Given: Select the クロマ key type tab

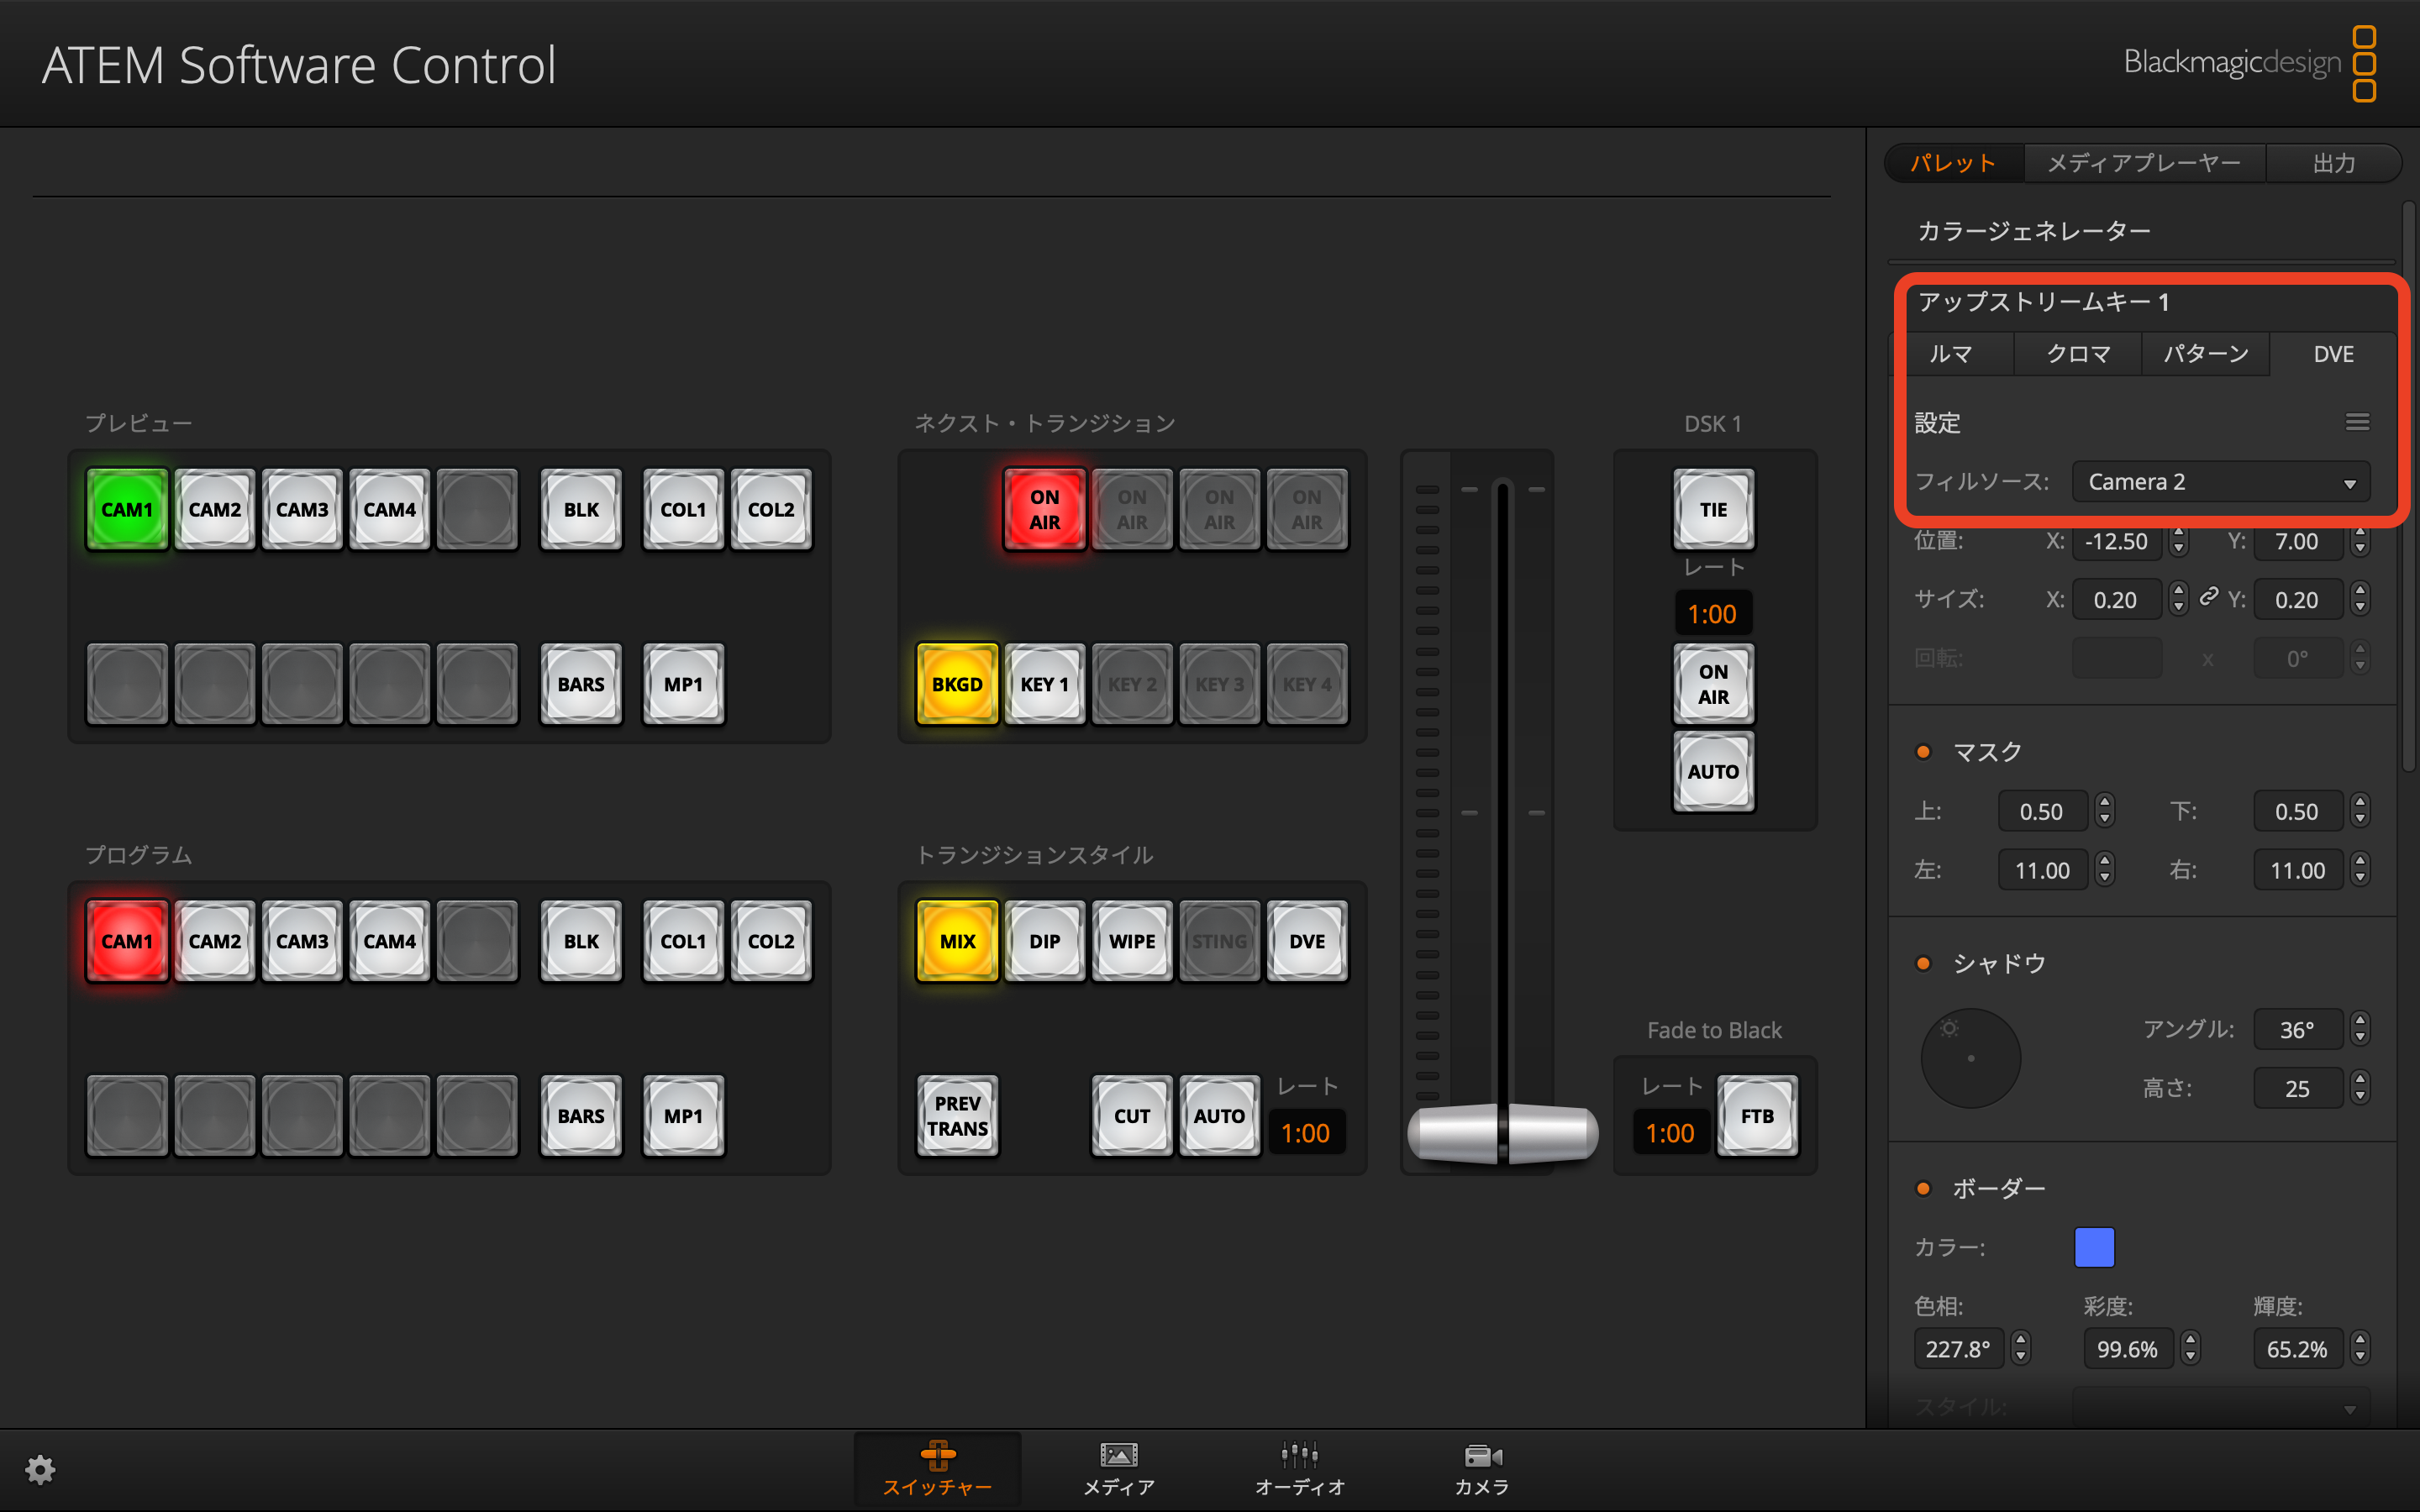Looking at the screenshot, I should [2077, 354].
